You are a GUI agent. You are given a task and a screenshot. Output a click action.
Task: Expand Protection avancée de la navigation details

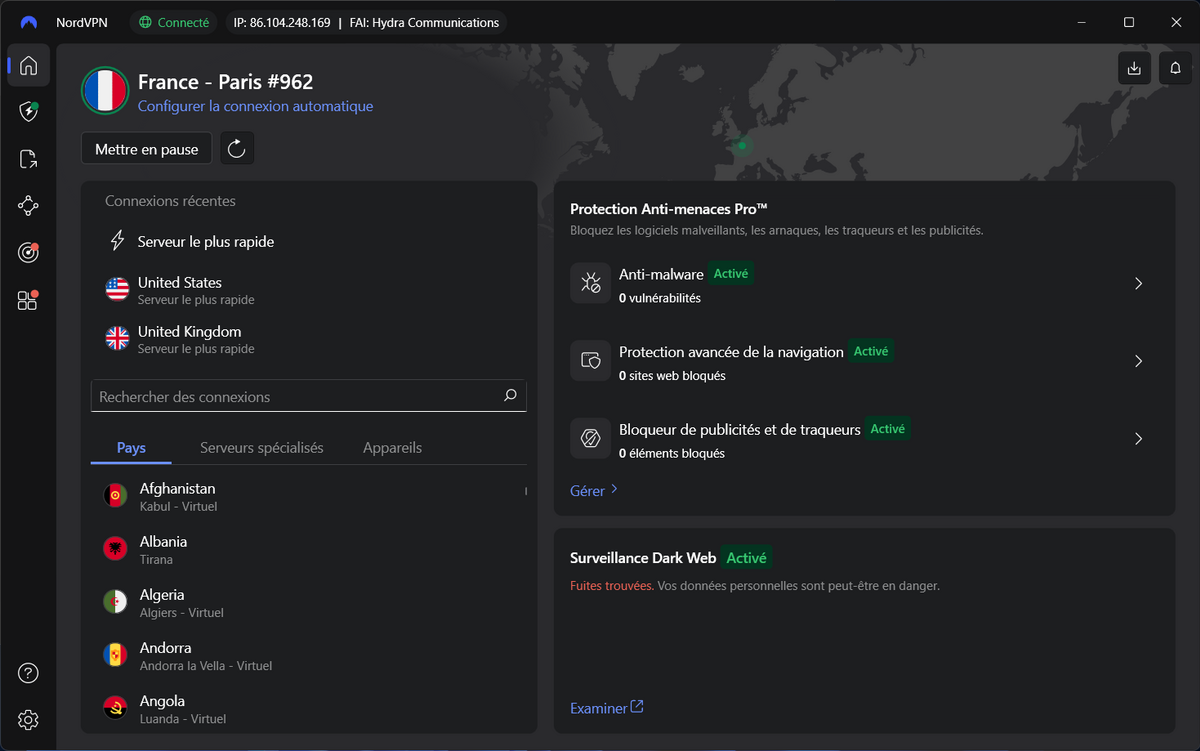tap(1138, 361)
